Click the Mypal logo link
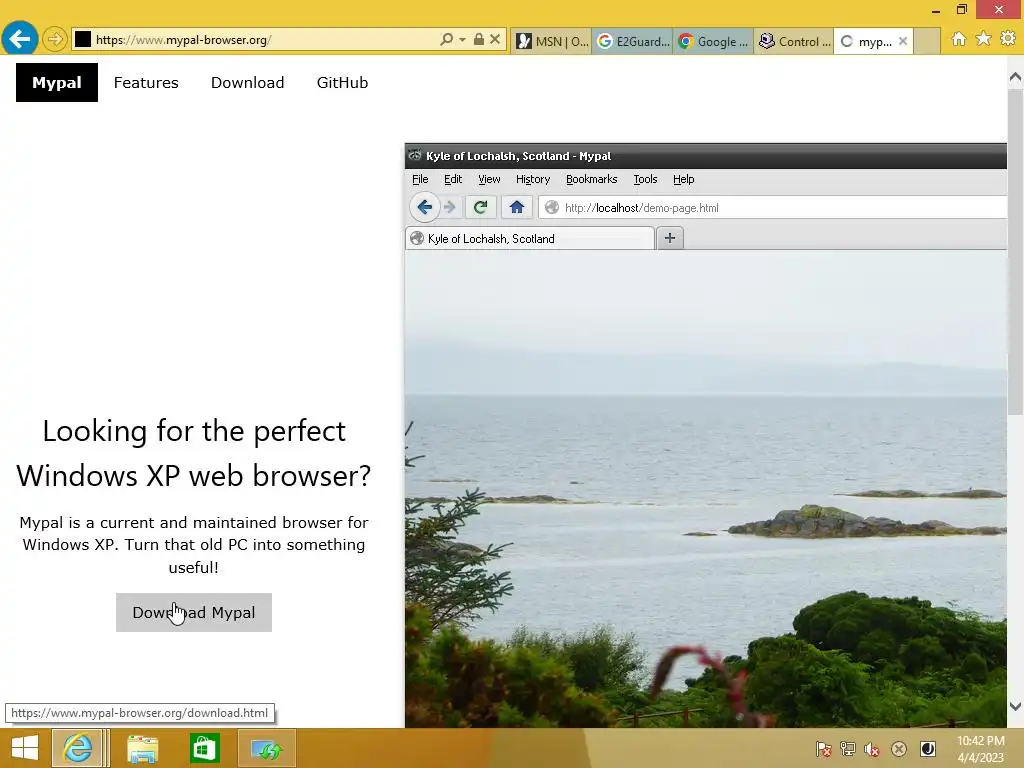 point(57,82)
